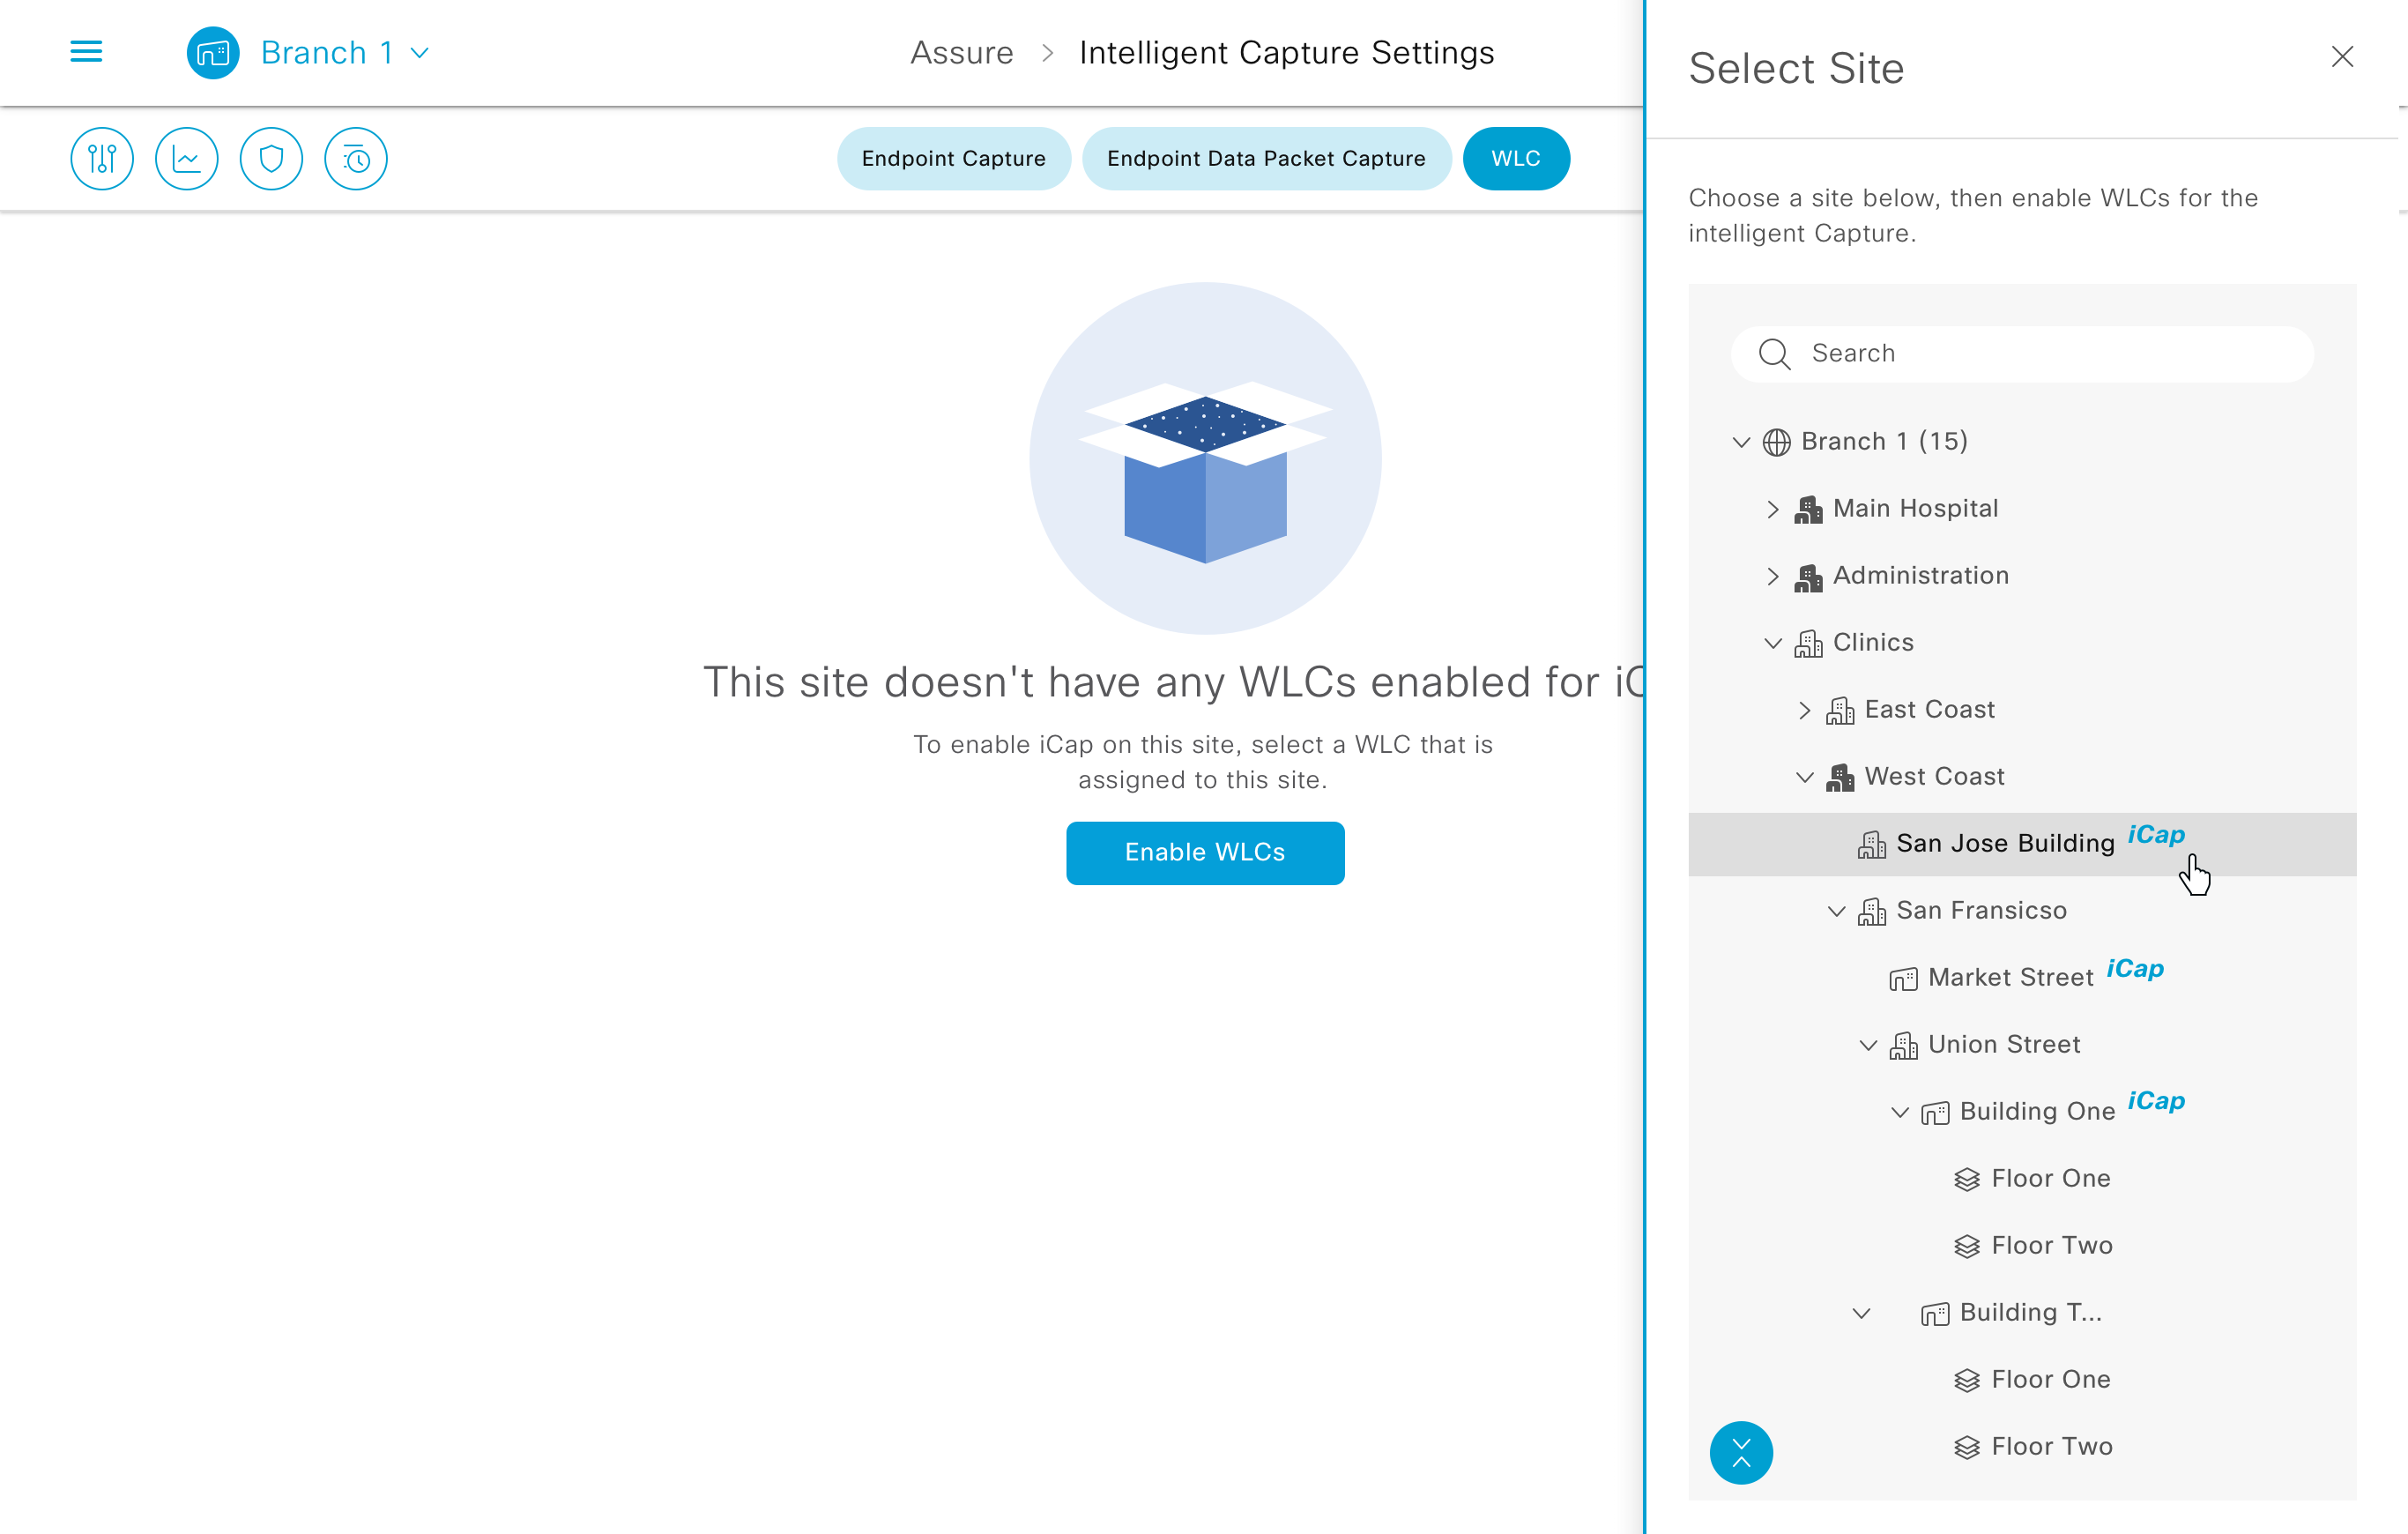Click Floor Two layers icon under Building One

coord(1967,1246)
